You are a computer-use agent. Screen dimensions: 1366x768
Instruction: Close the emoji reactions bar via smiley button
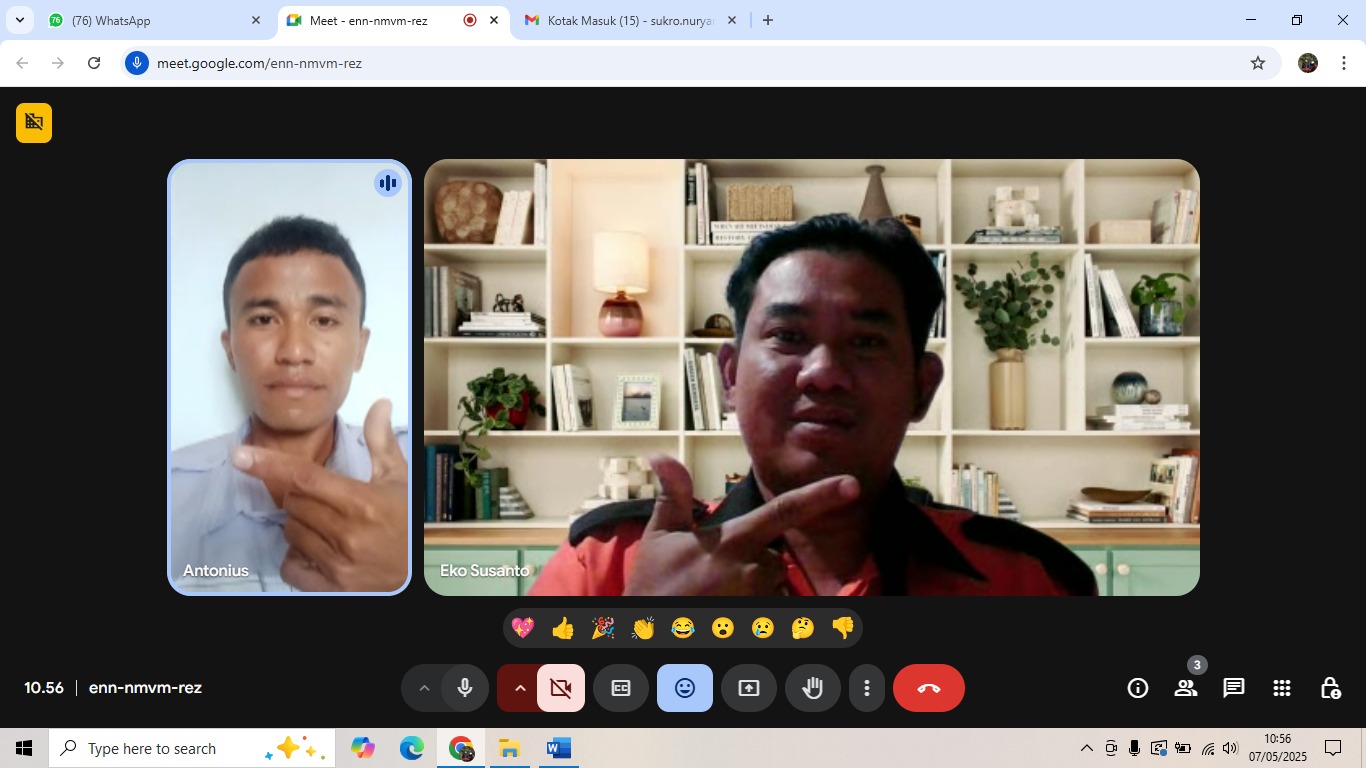(x=685, y=688)
